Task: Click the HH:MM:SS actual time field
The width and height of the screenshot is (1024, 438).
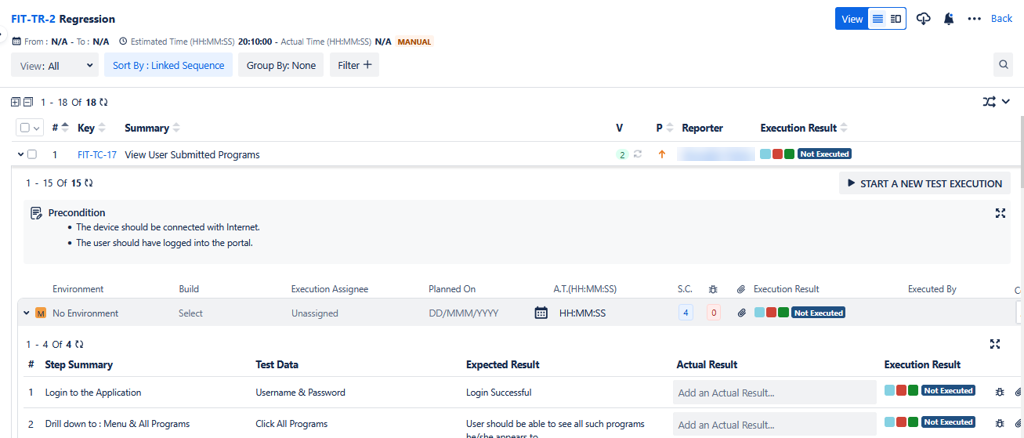Action: point(583,313)
